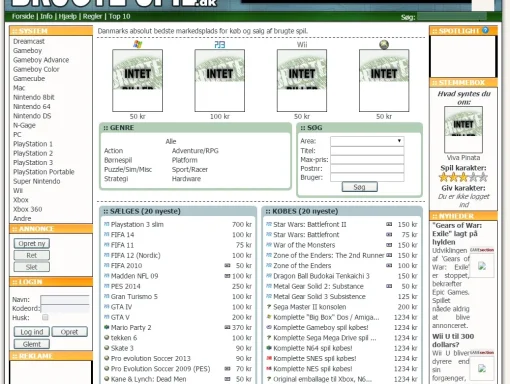Screen dimensions: 510x384
Task: Click the header Søg search field
Action: coord(452,17)
